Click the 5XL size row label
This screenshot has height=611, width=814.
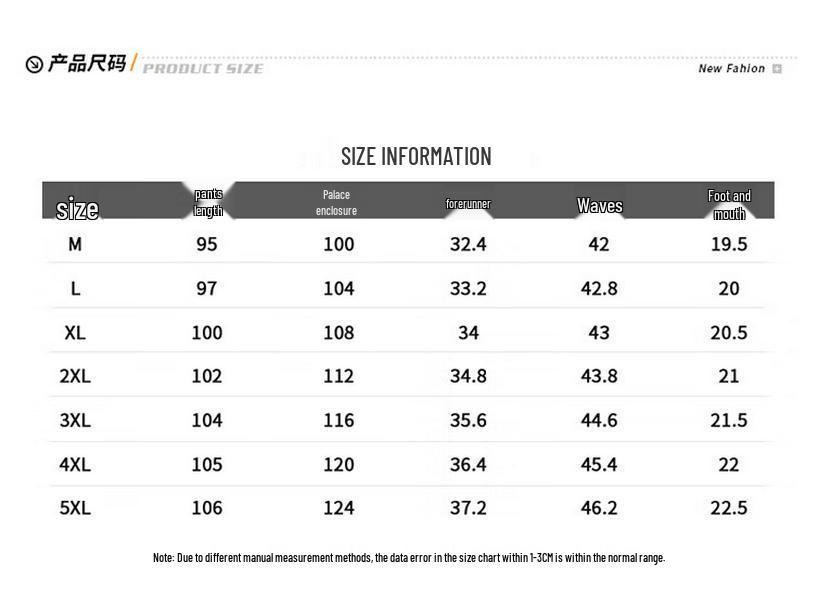click(75, 508)
